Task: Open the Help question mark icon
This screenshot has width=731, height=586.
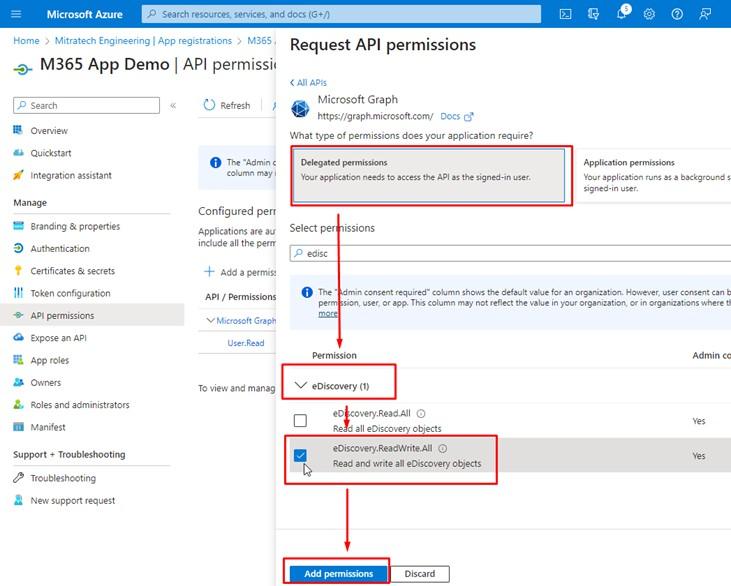Action: 677,14
